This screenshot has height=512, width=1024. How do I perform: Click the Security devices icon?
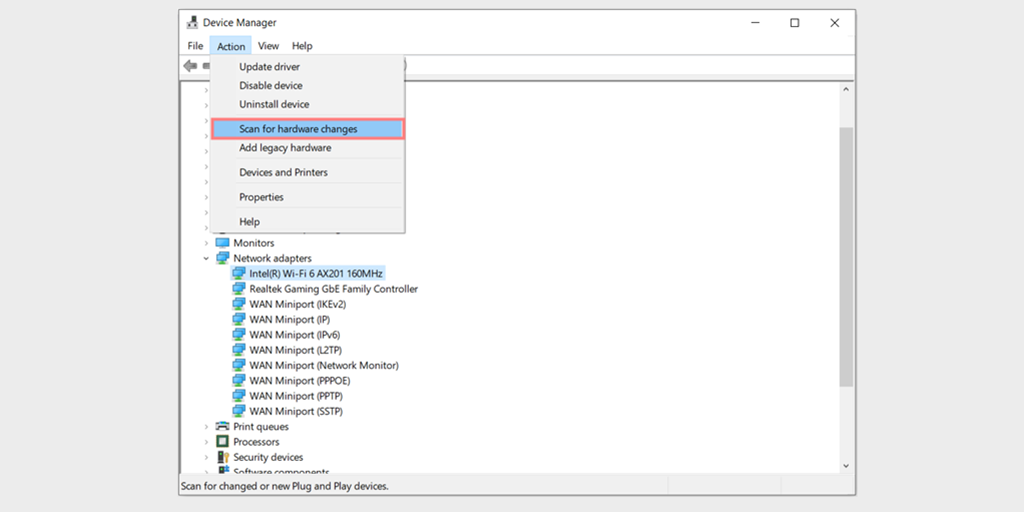(x=223, y=457)
